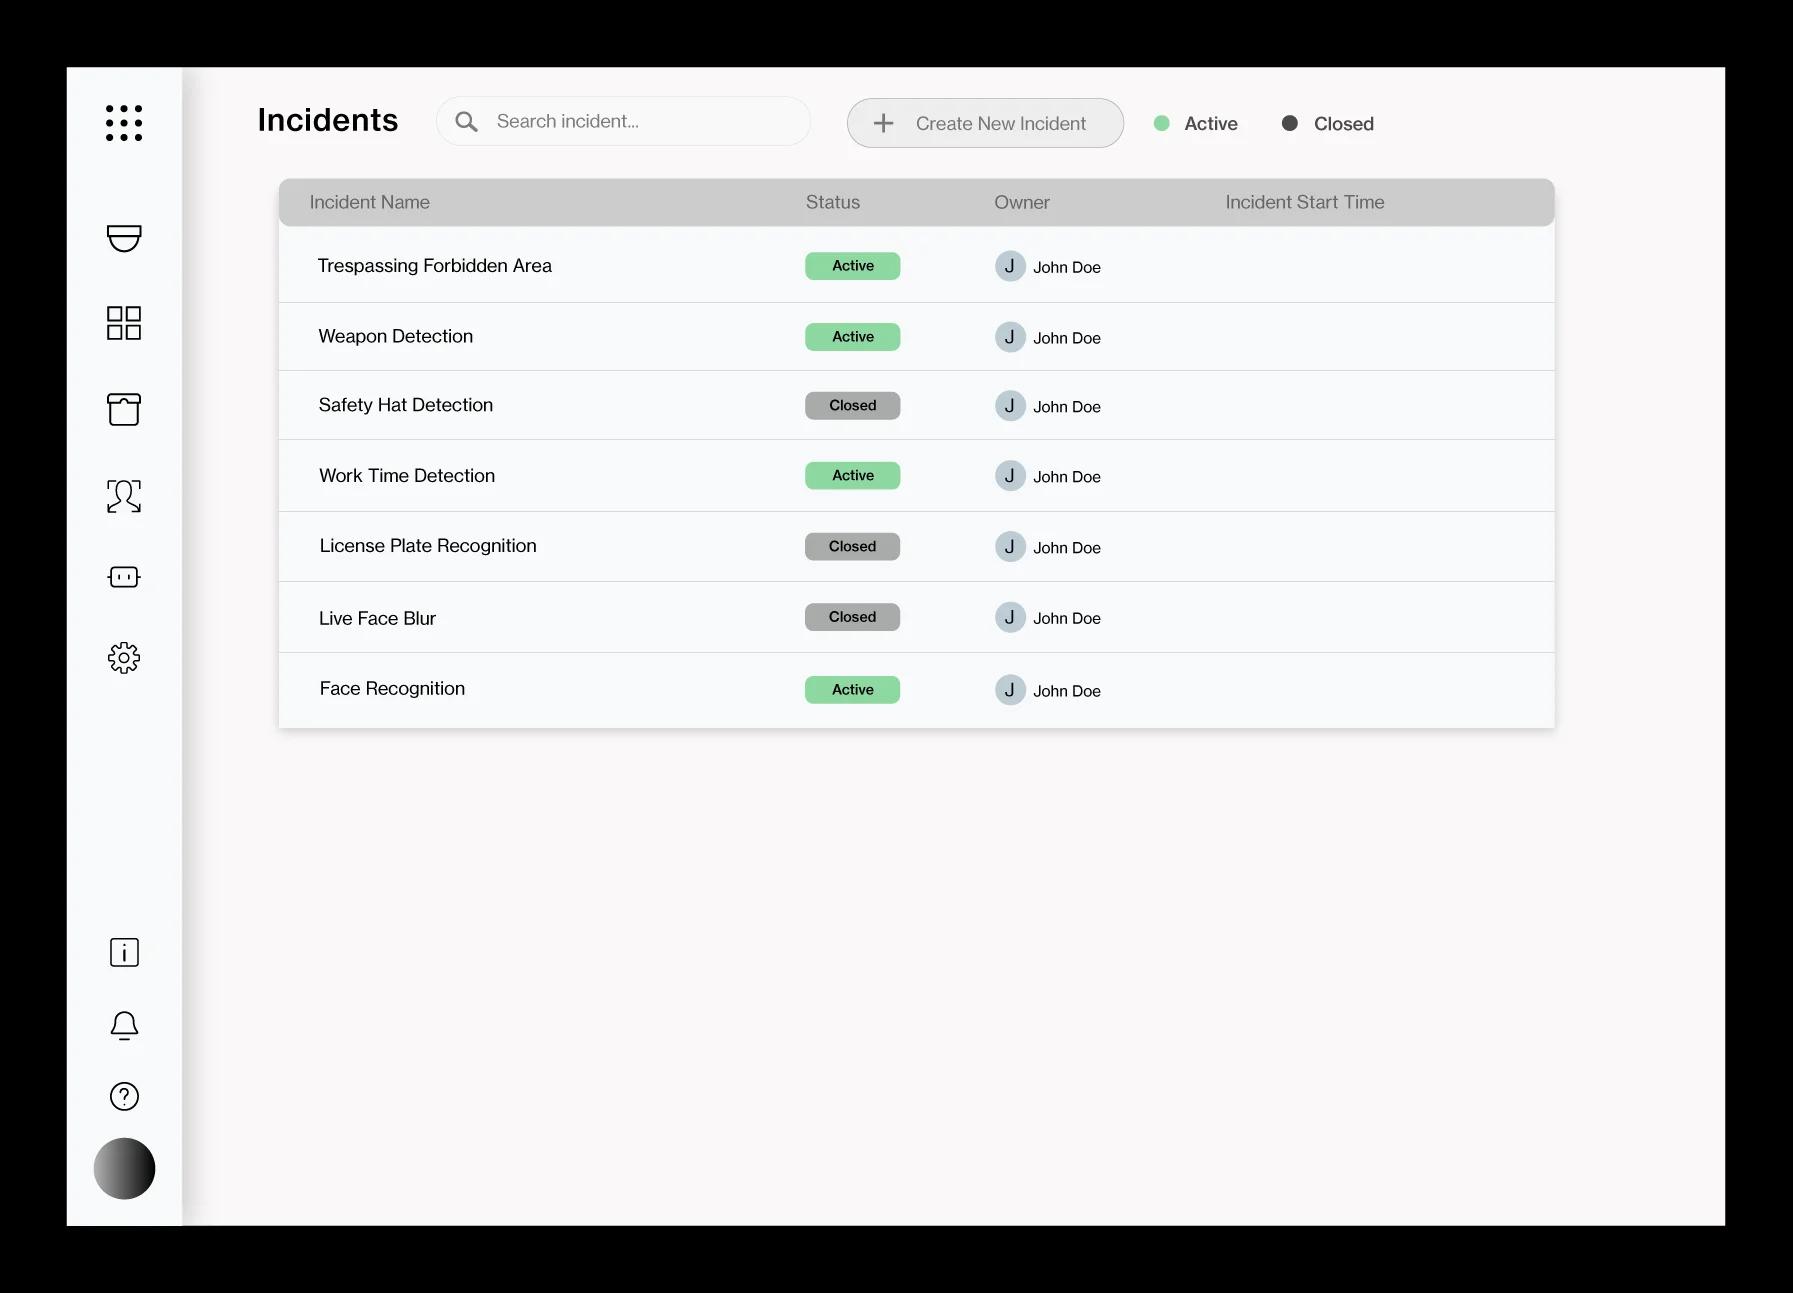Sort by Owner column header
This screenshot has height=1293, width=1793.
coord(1022,202)
